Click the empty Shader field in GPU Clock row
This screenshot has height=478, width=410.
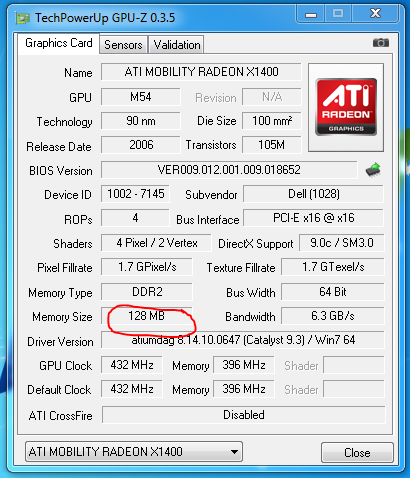[354, 365]
